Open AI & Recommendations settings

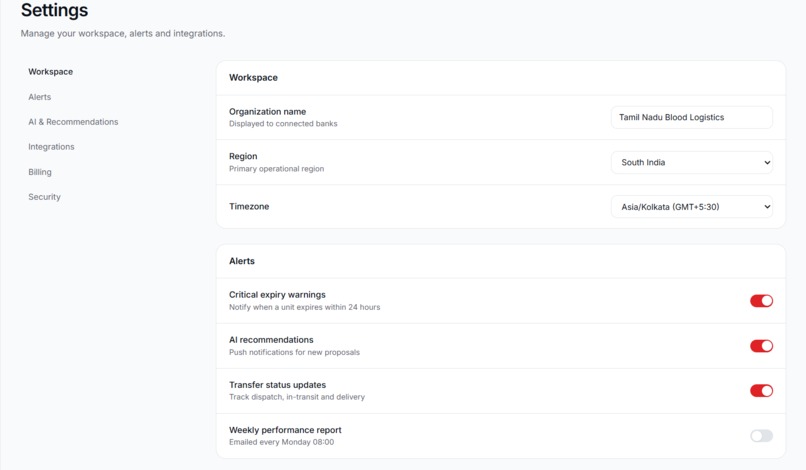(x=73, y=122)
